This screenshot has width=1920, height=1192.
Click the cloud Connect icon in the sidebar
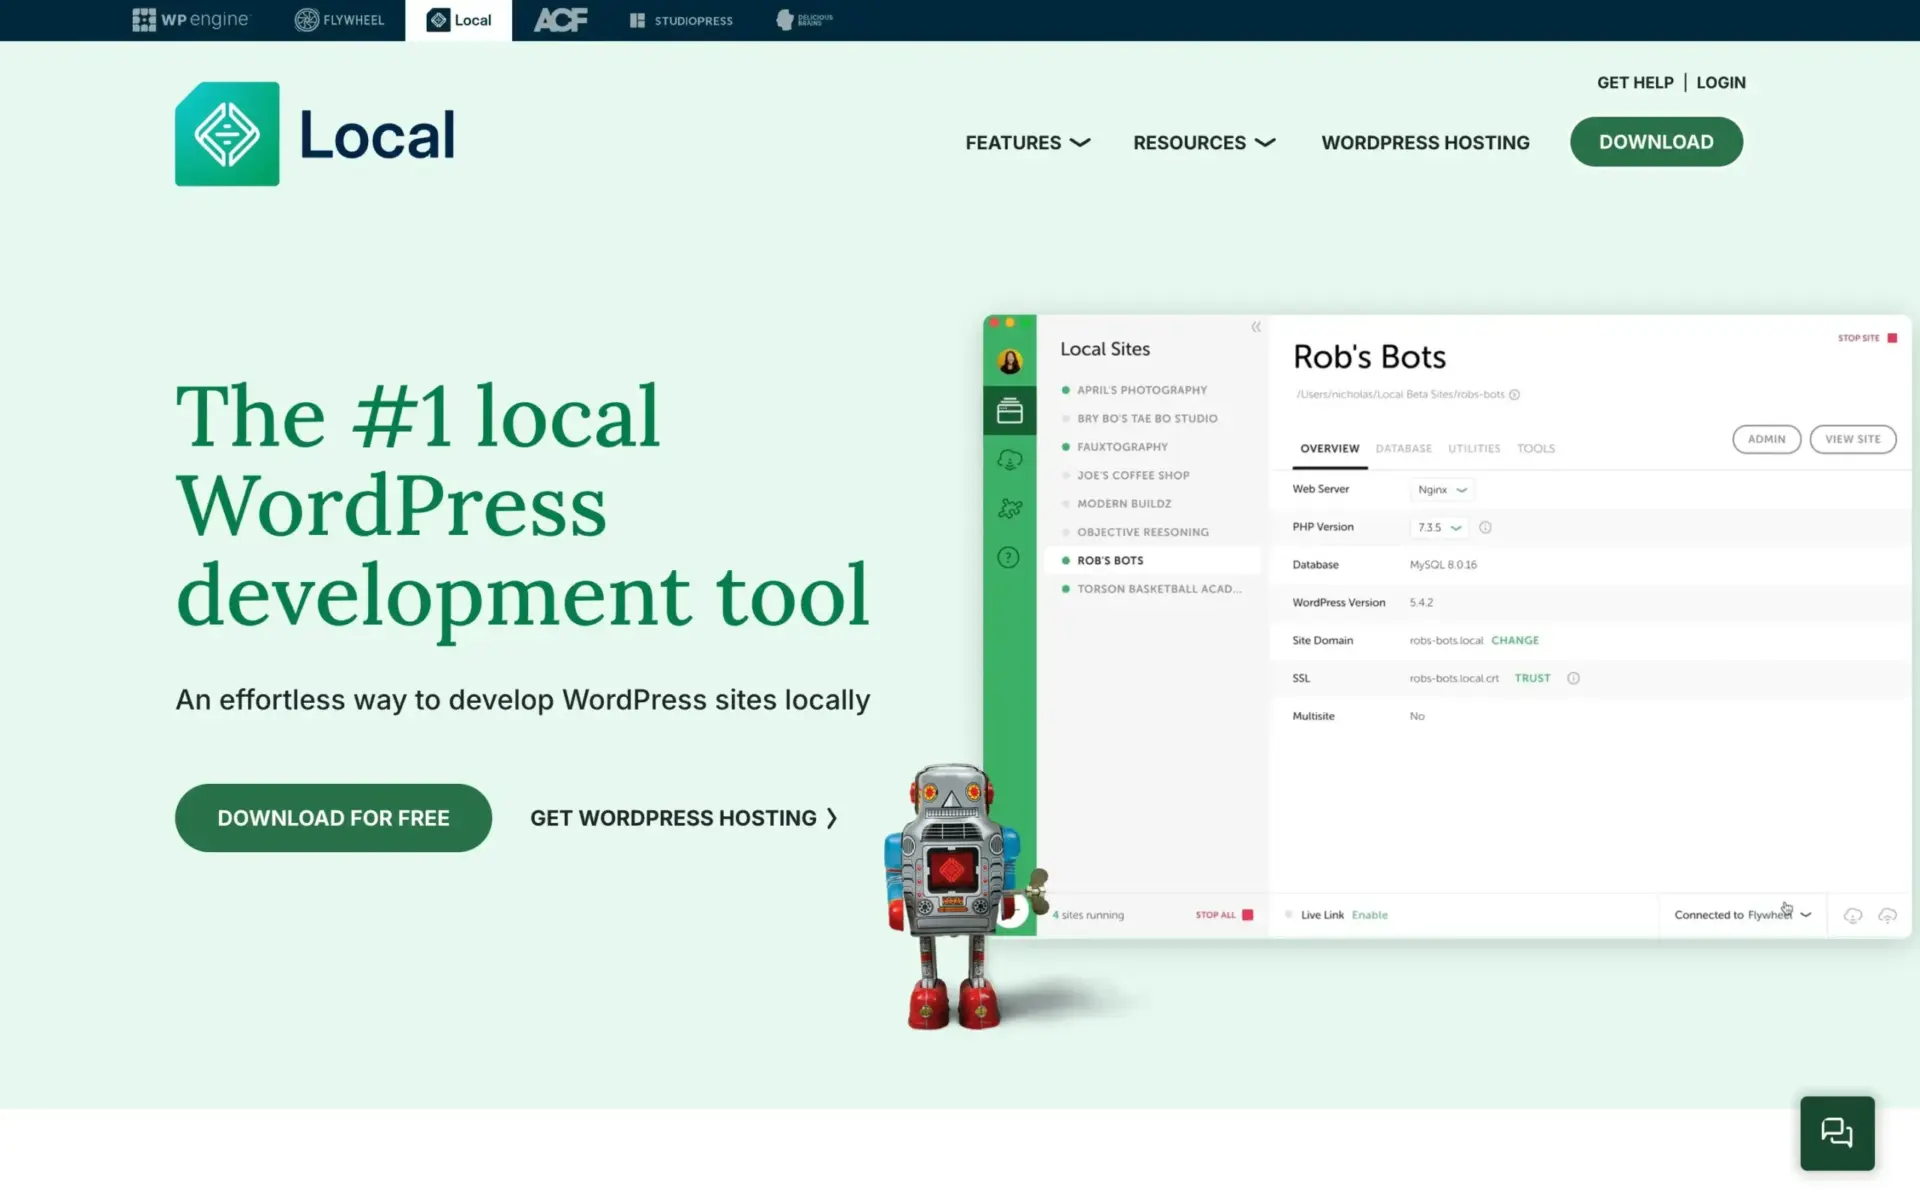(1010, 459)
